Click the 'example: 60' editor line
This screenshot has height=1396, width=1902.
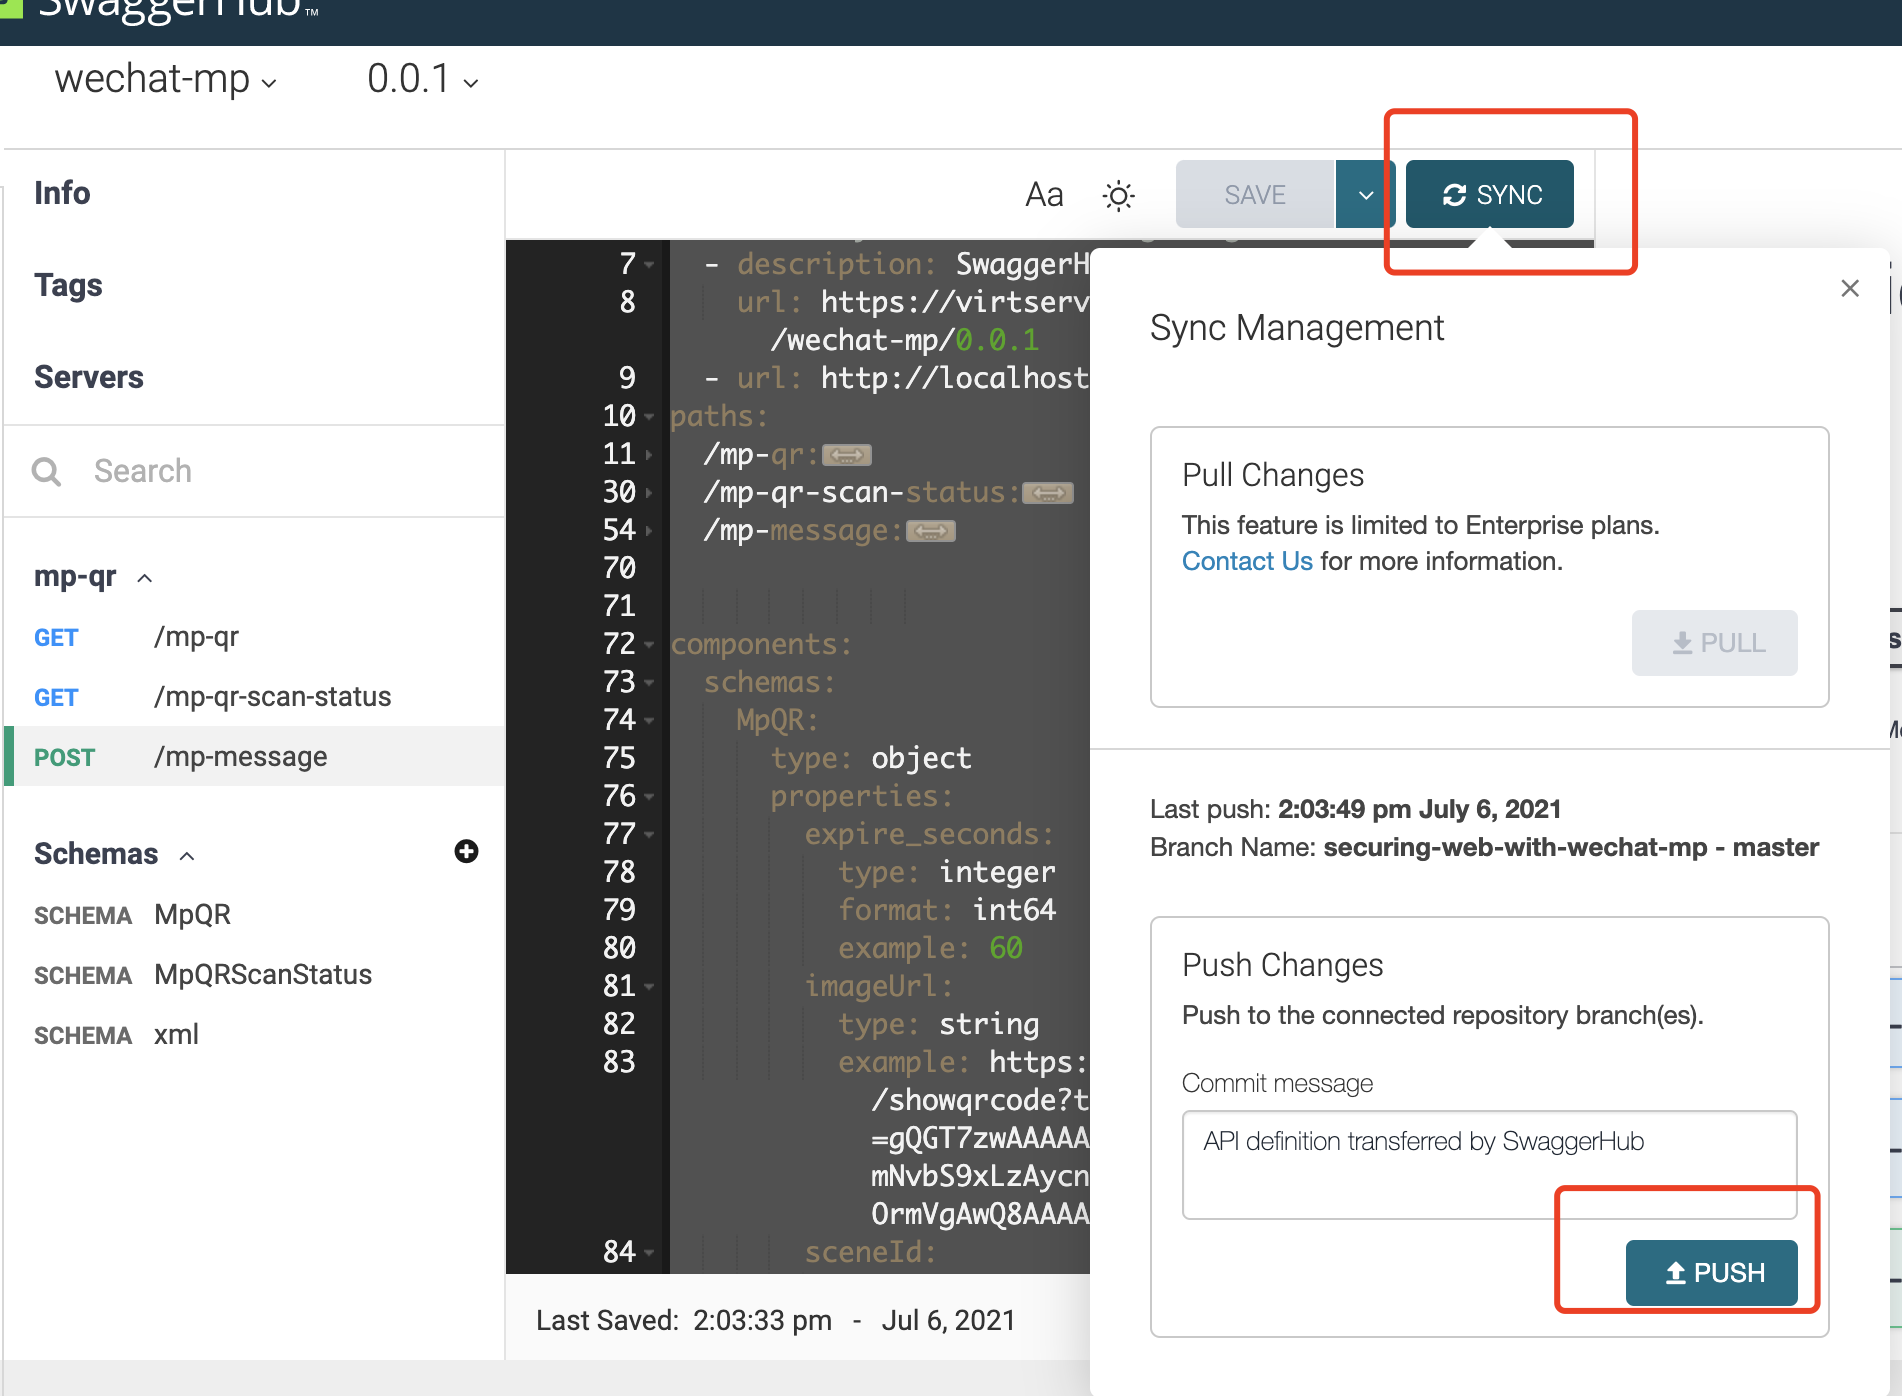pos(930,948)
